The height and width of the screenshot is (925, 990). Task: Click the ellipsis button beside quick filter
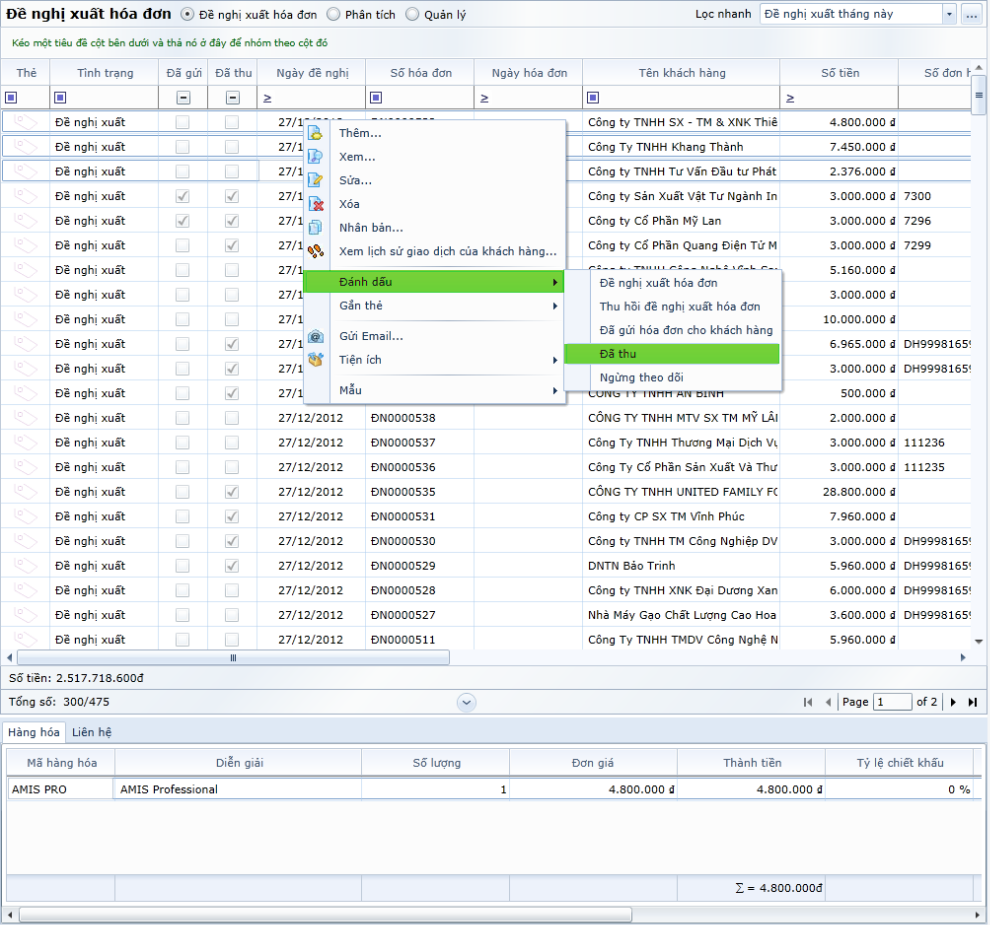[971, 15]
